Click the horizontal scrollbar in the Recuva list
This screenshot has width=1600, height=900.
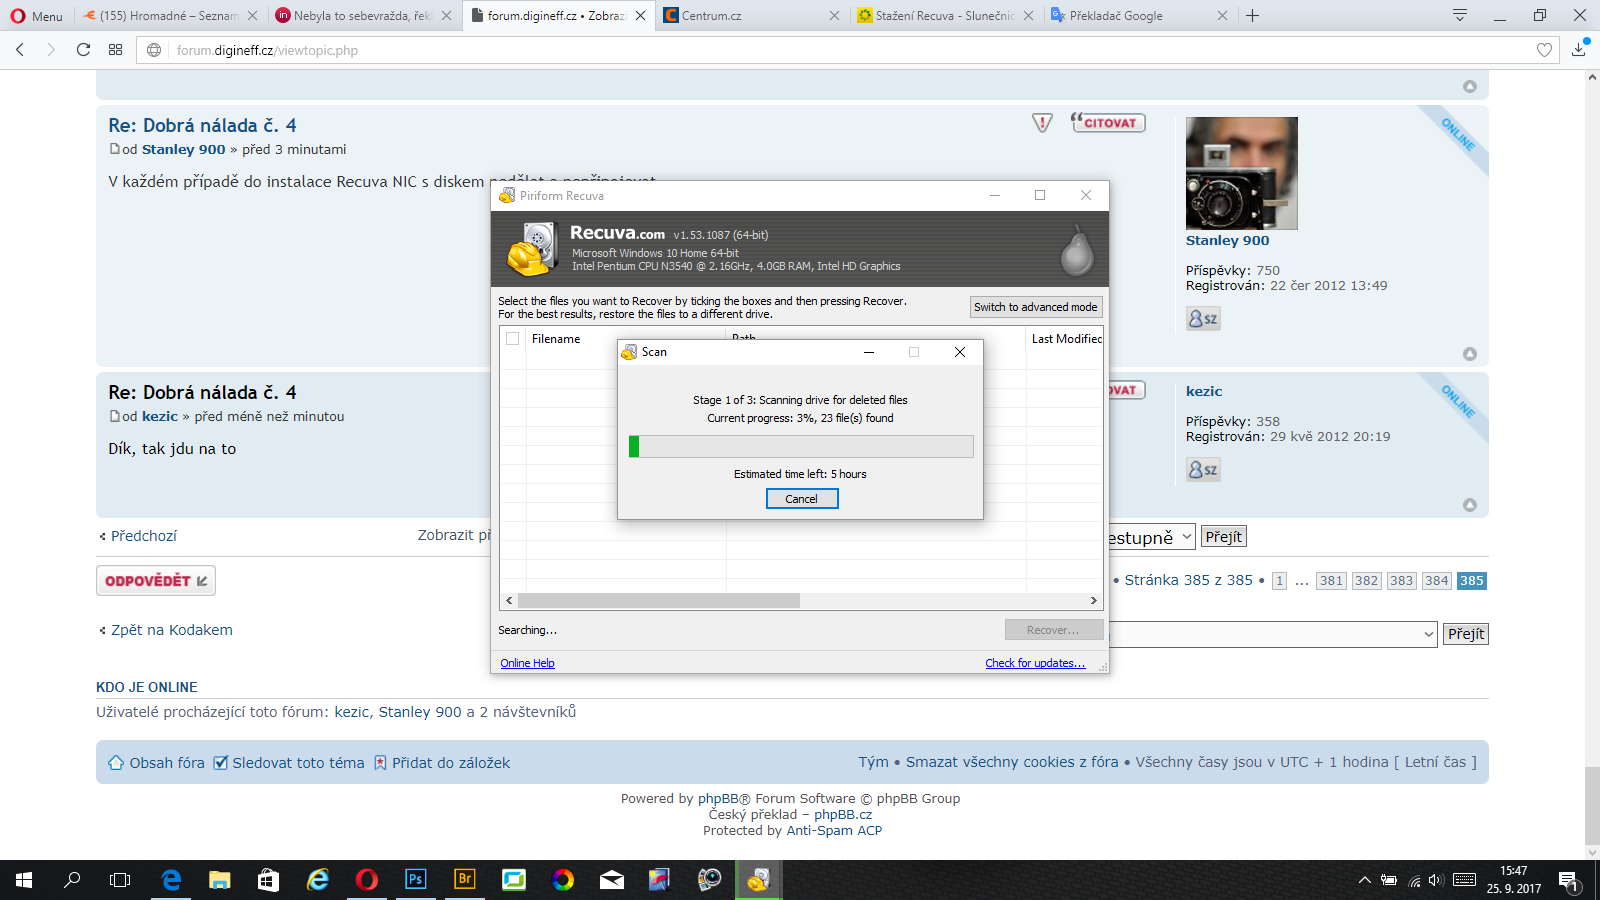[659, 601]
